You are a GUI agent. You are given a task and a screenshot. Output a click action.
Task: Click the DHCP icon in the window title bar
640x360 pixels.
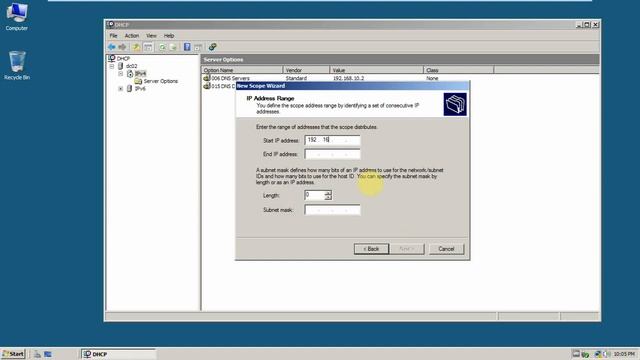[x=110, y=24]
